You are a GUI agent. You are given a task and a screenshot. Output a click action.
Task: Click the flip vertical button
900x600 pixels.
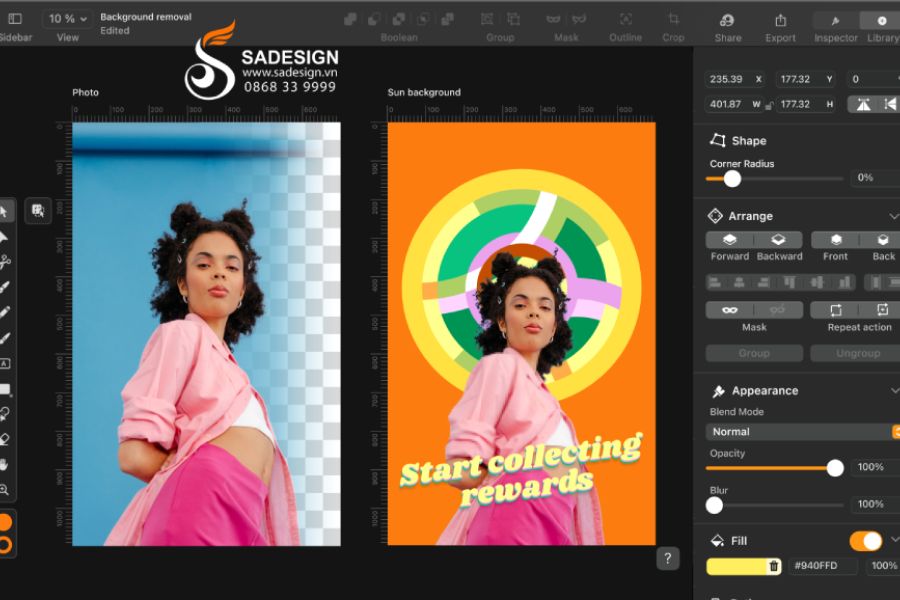point(889,104)
